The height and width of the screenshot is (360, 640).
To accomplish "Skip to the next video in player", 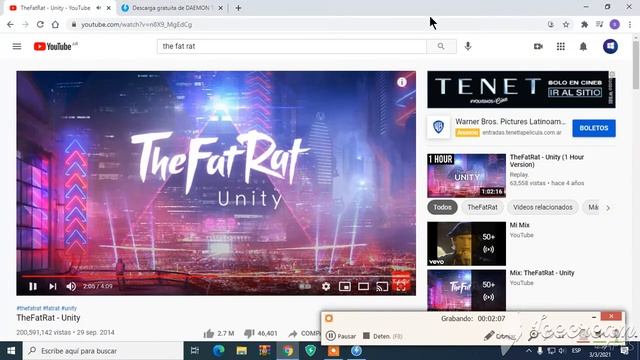I will 53,287.
